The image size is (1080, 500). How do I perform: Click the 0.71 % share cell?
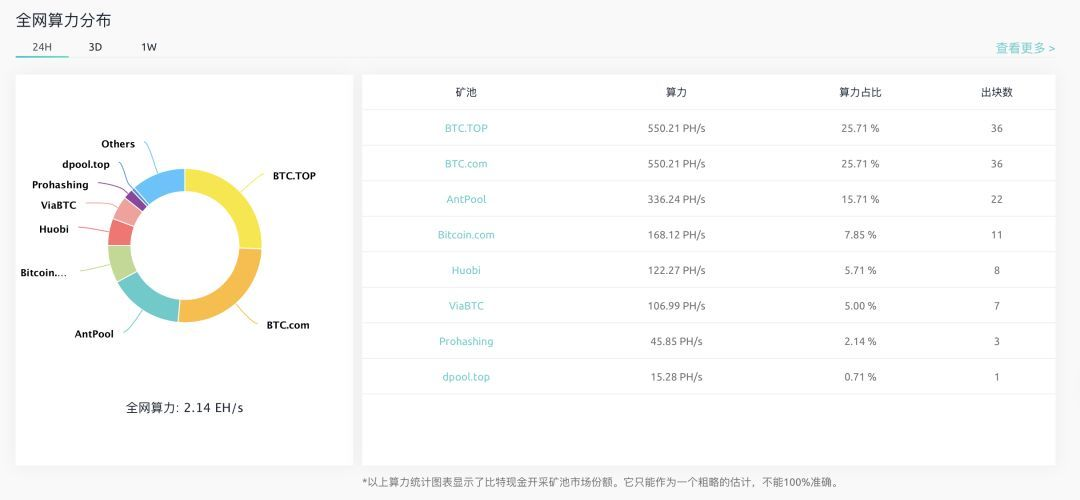860,377
